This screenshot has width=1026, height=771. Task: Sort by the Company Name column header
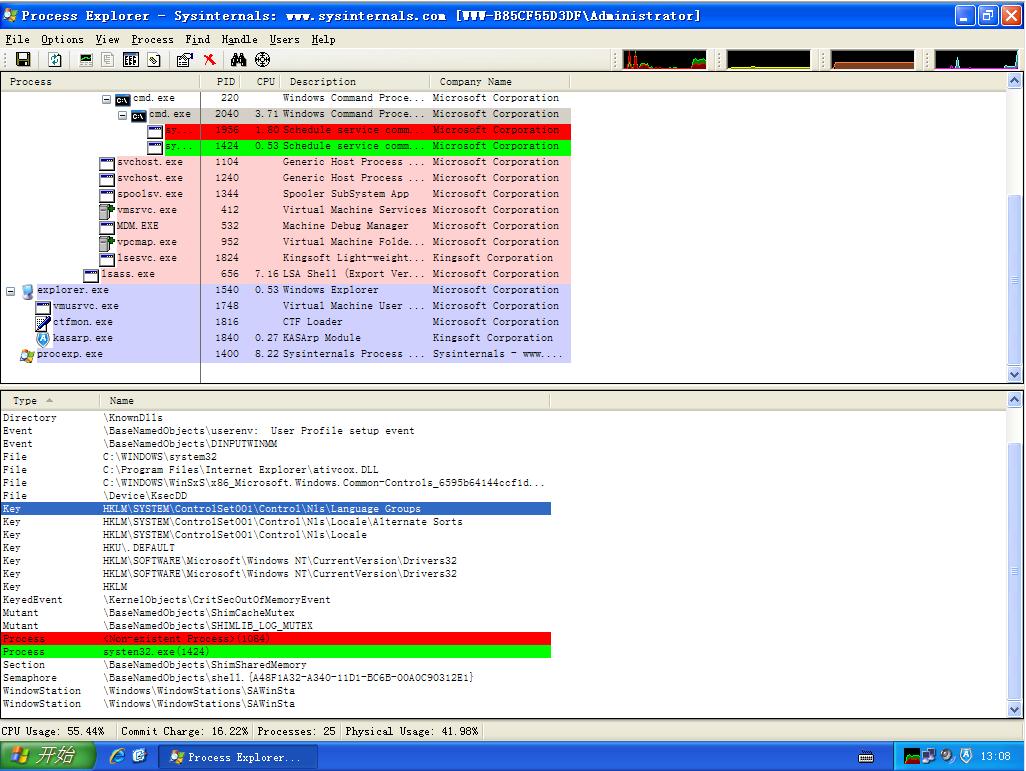point(500,82)
